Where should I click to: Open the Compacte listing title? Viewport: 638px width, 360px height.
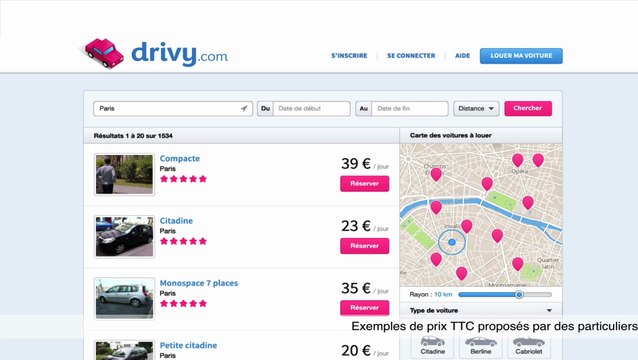[180, 159]
